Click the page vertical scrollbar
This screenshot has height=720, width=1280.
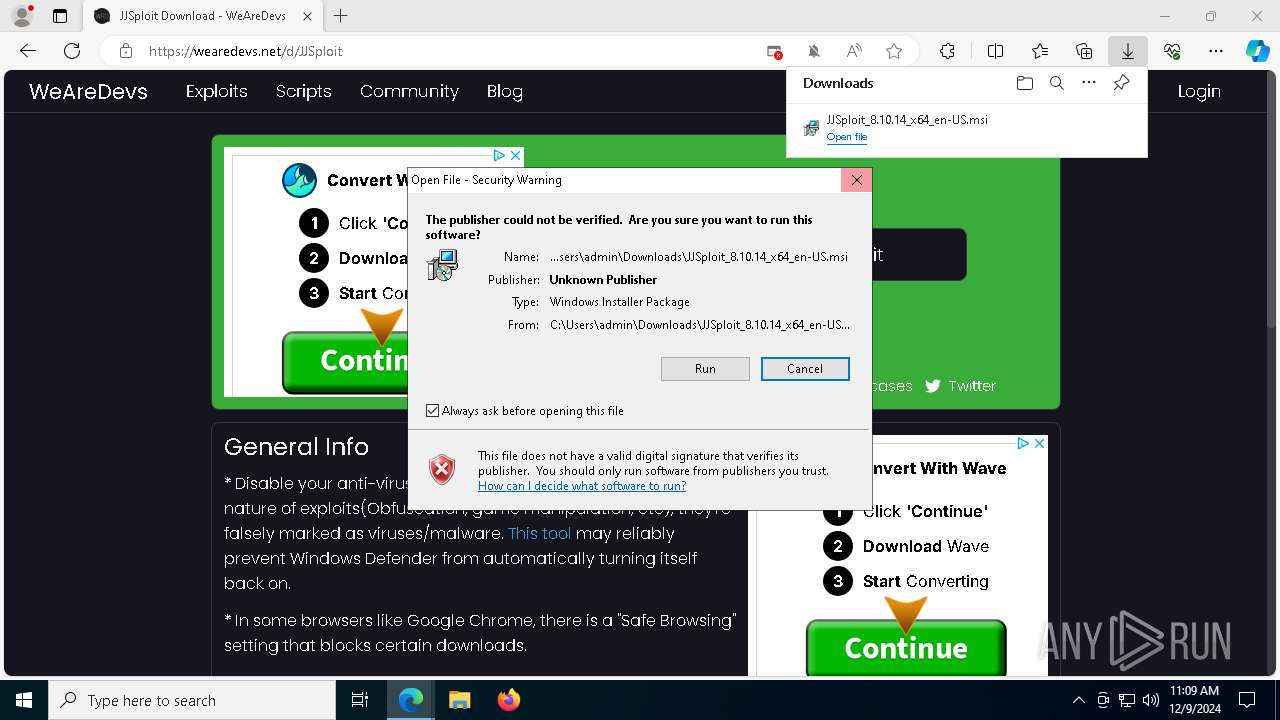(x=1272, y=198)
